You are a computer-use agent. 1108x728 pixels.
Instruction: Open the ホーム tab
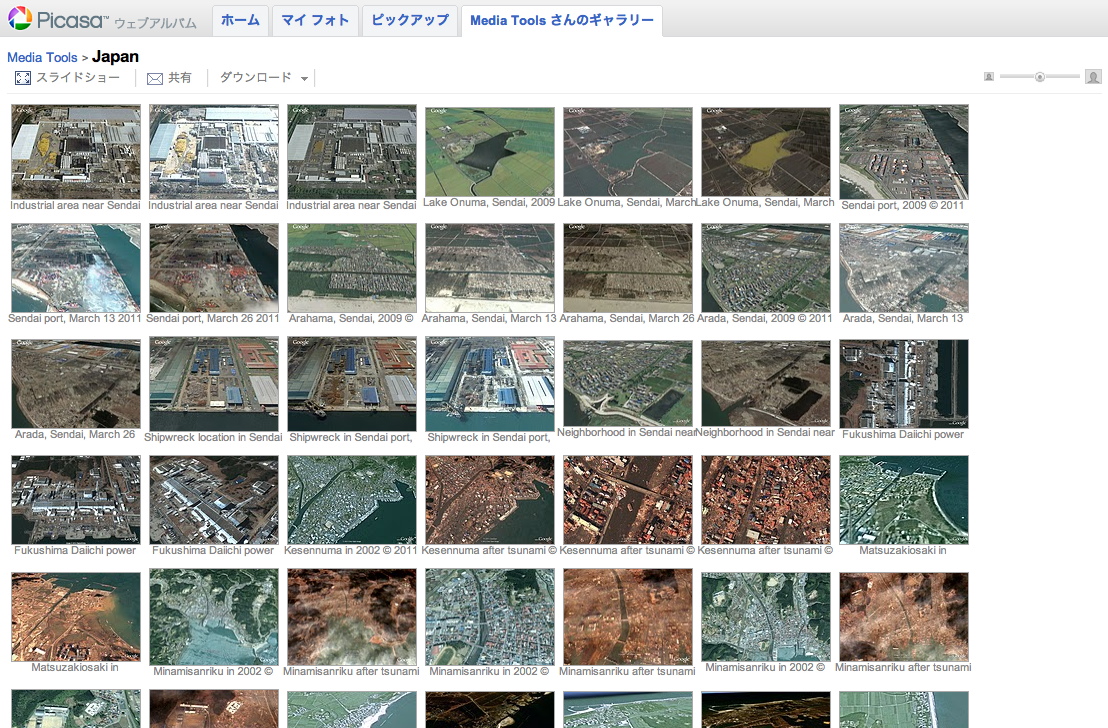pyautogui.click(x=240, y=20)
